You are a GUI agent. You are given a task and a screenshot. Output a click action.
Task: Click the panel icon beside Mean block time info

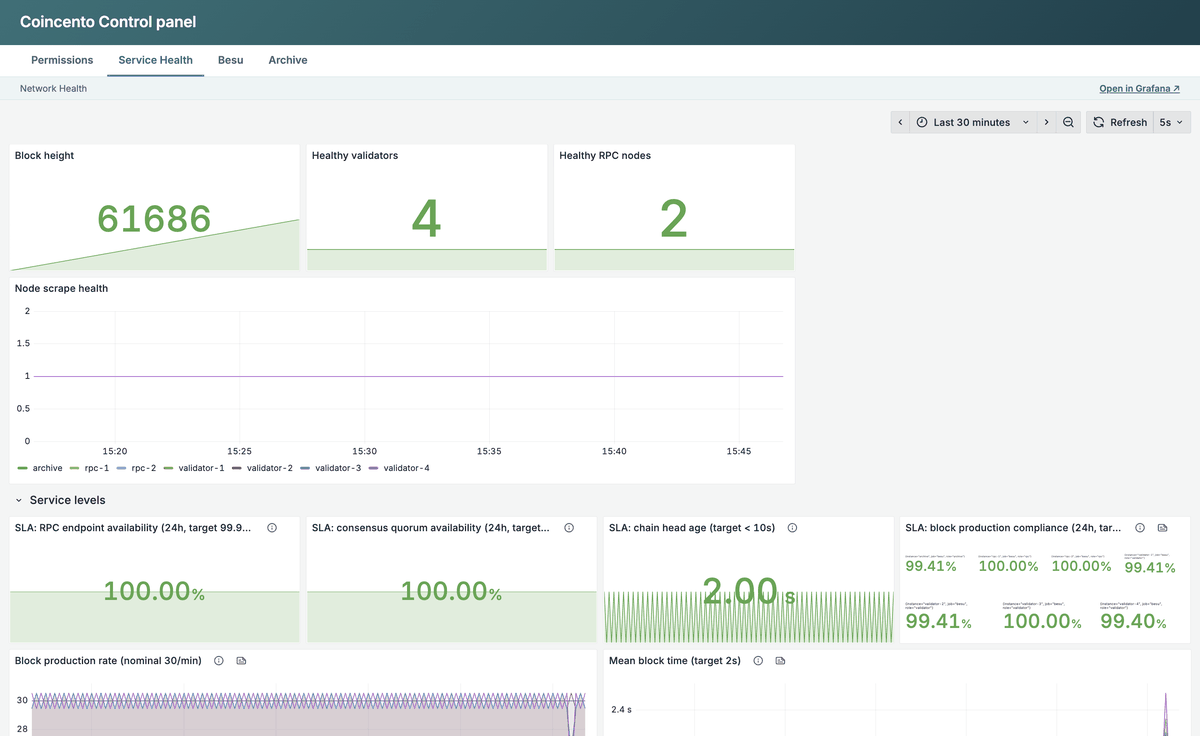[780, 661]
